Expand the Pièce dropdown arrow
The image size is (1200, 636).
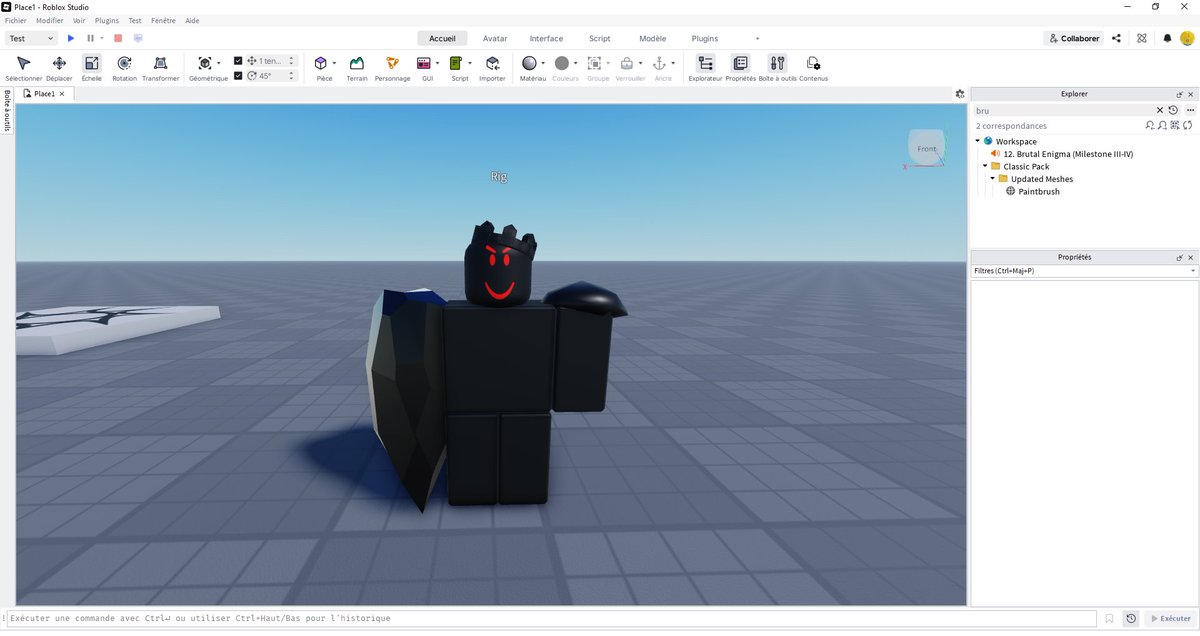click(335, 63)
